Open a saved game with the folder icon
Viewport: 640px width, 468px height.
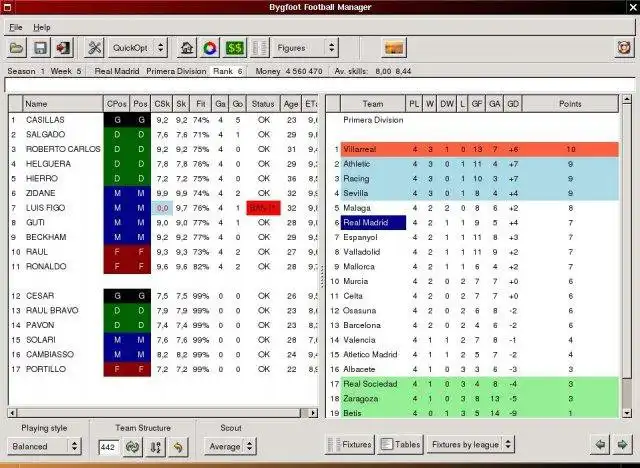point(16,48)
